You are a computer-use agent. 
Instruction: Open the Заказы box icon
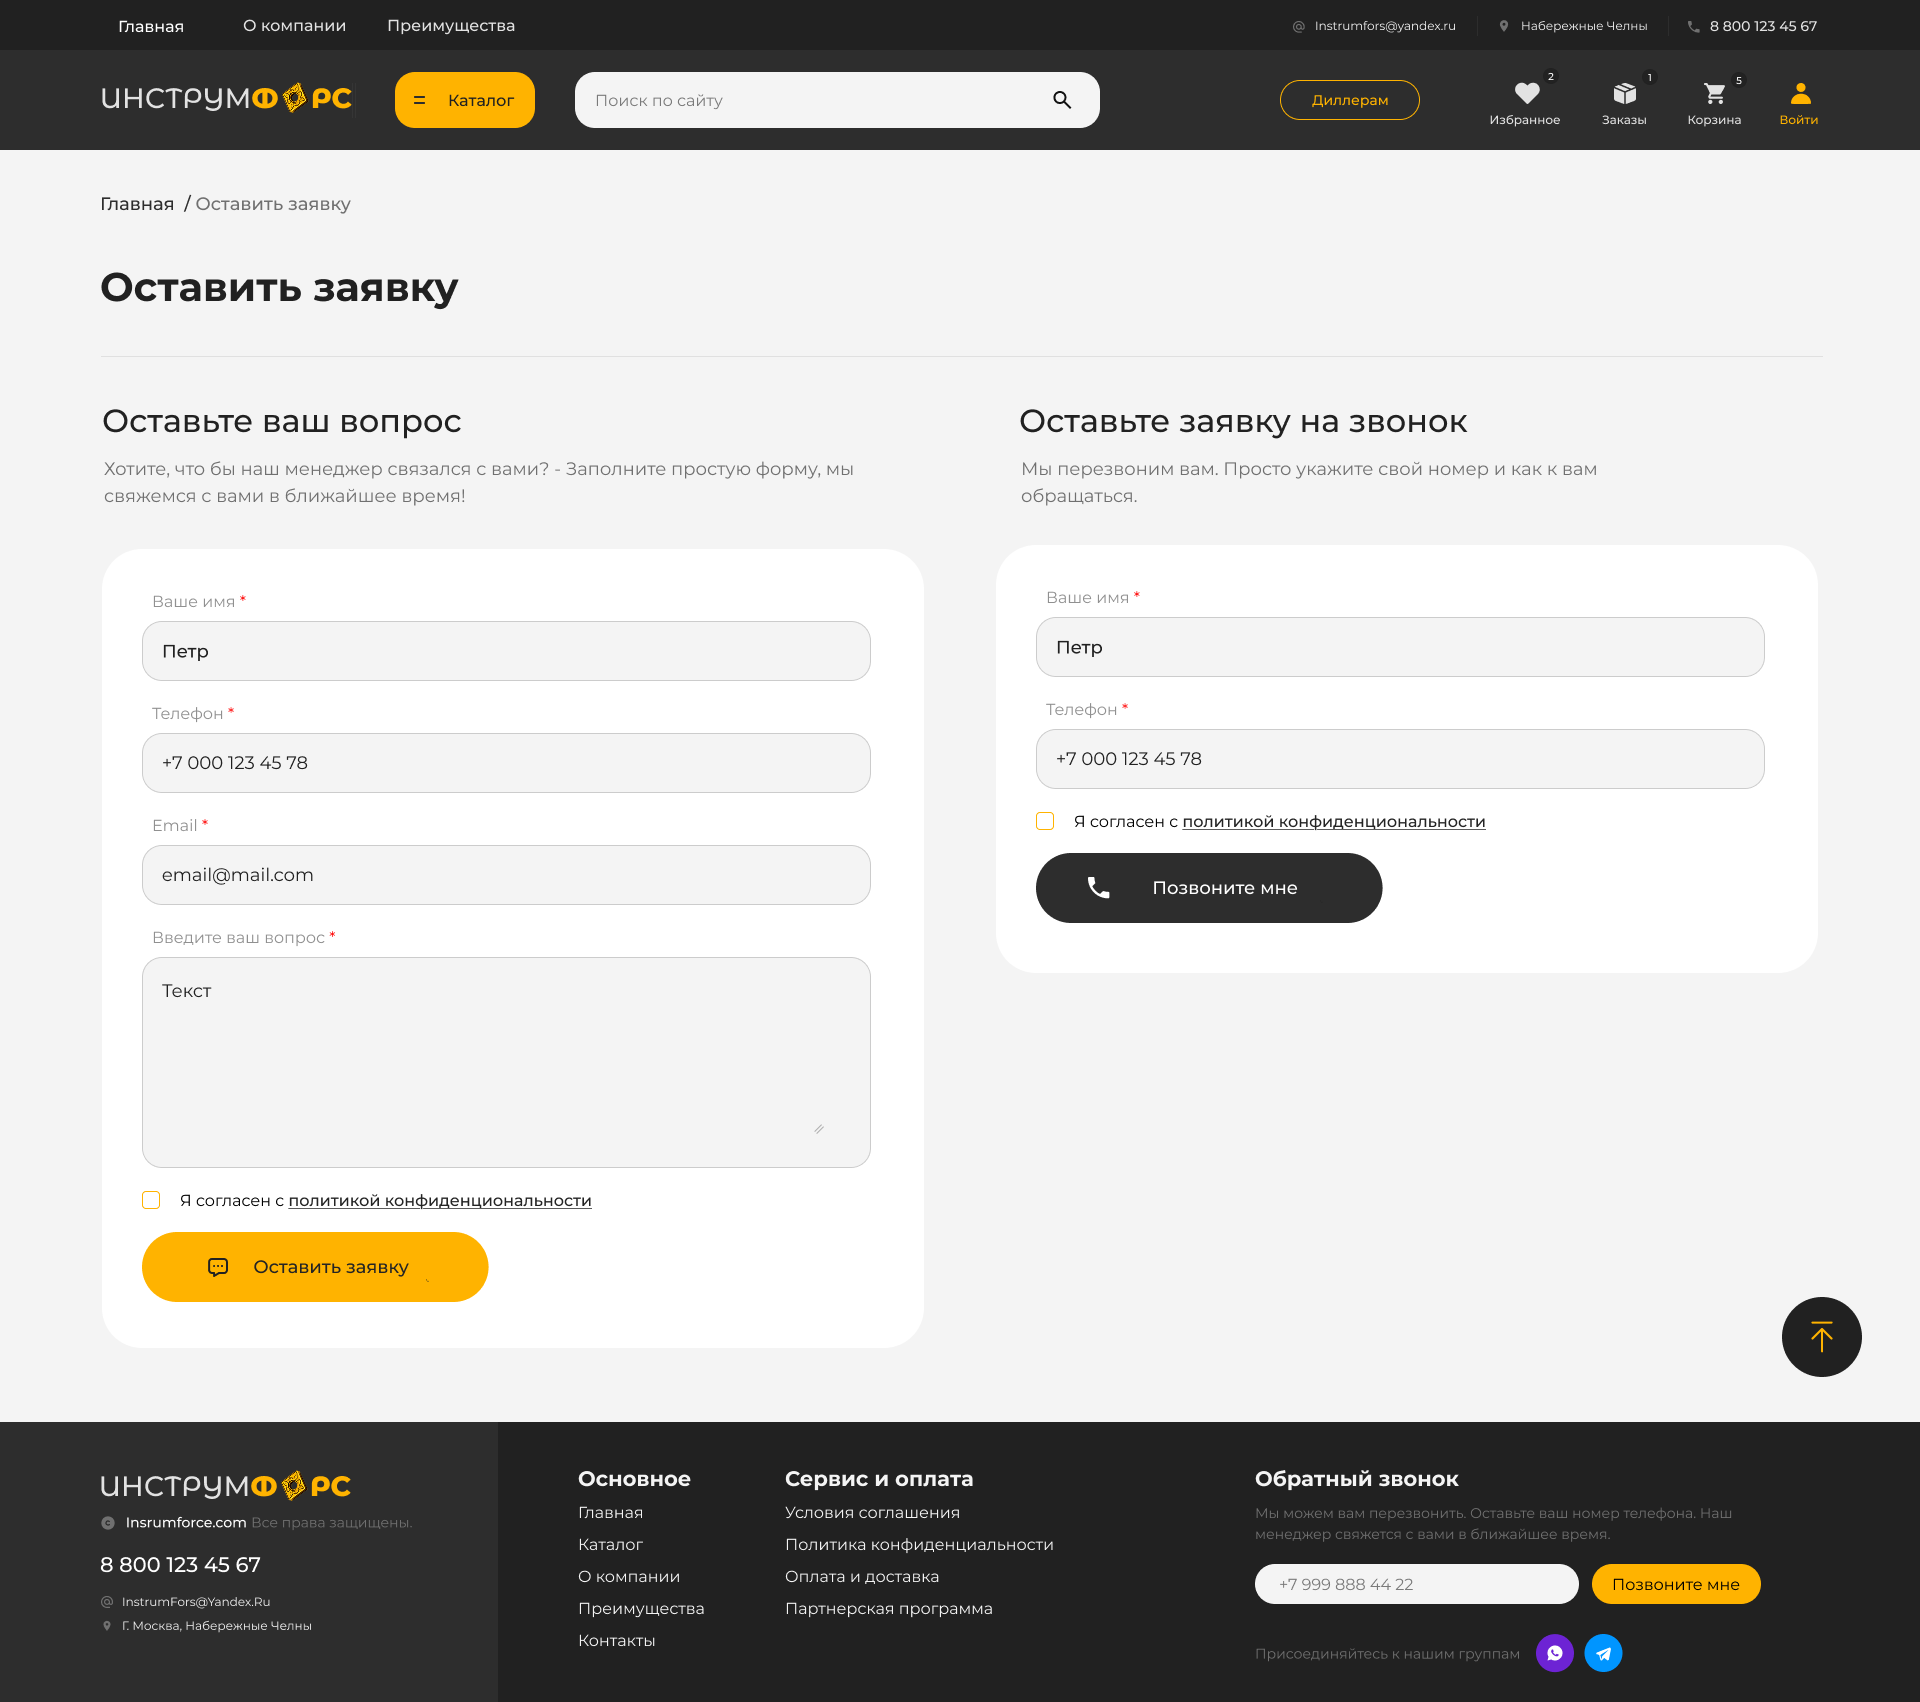1624,94
